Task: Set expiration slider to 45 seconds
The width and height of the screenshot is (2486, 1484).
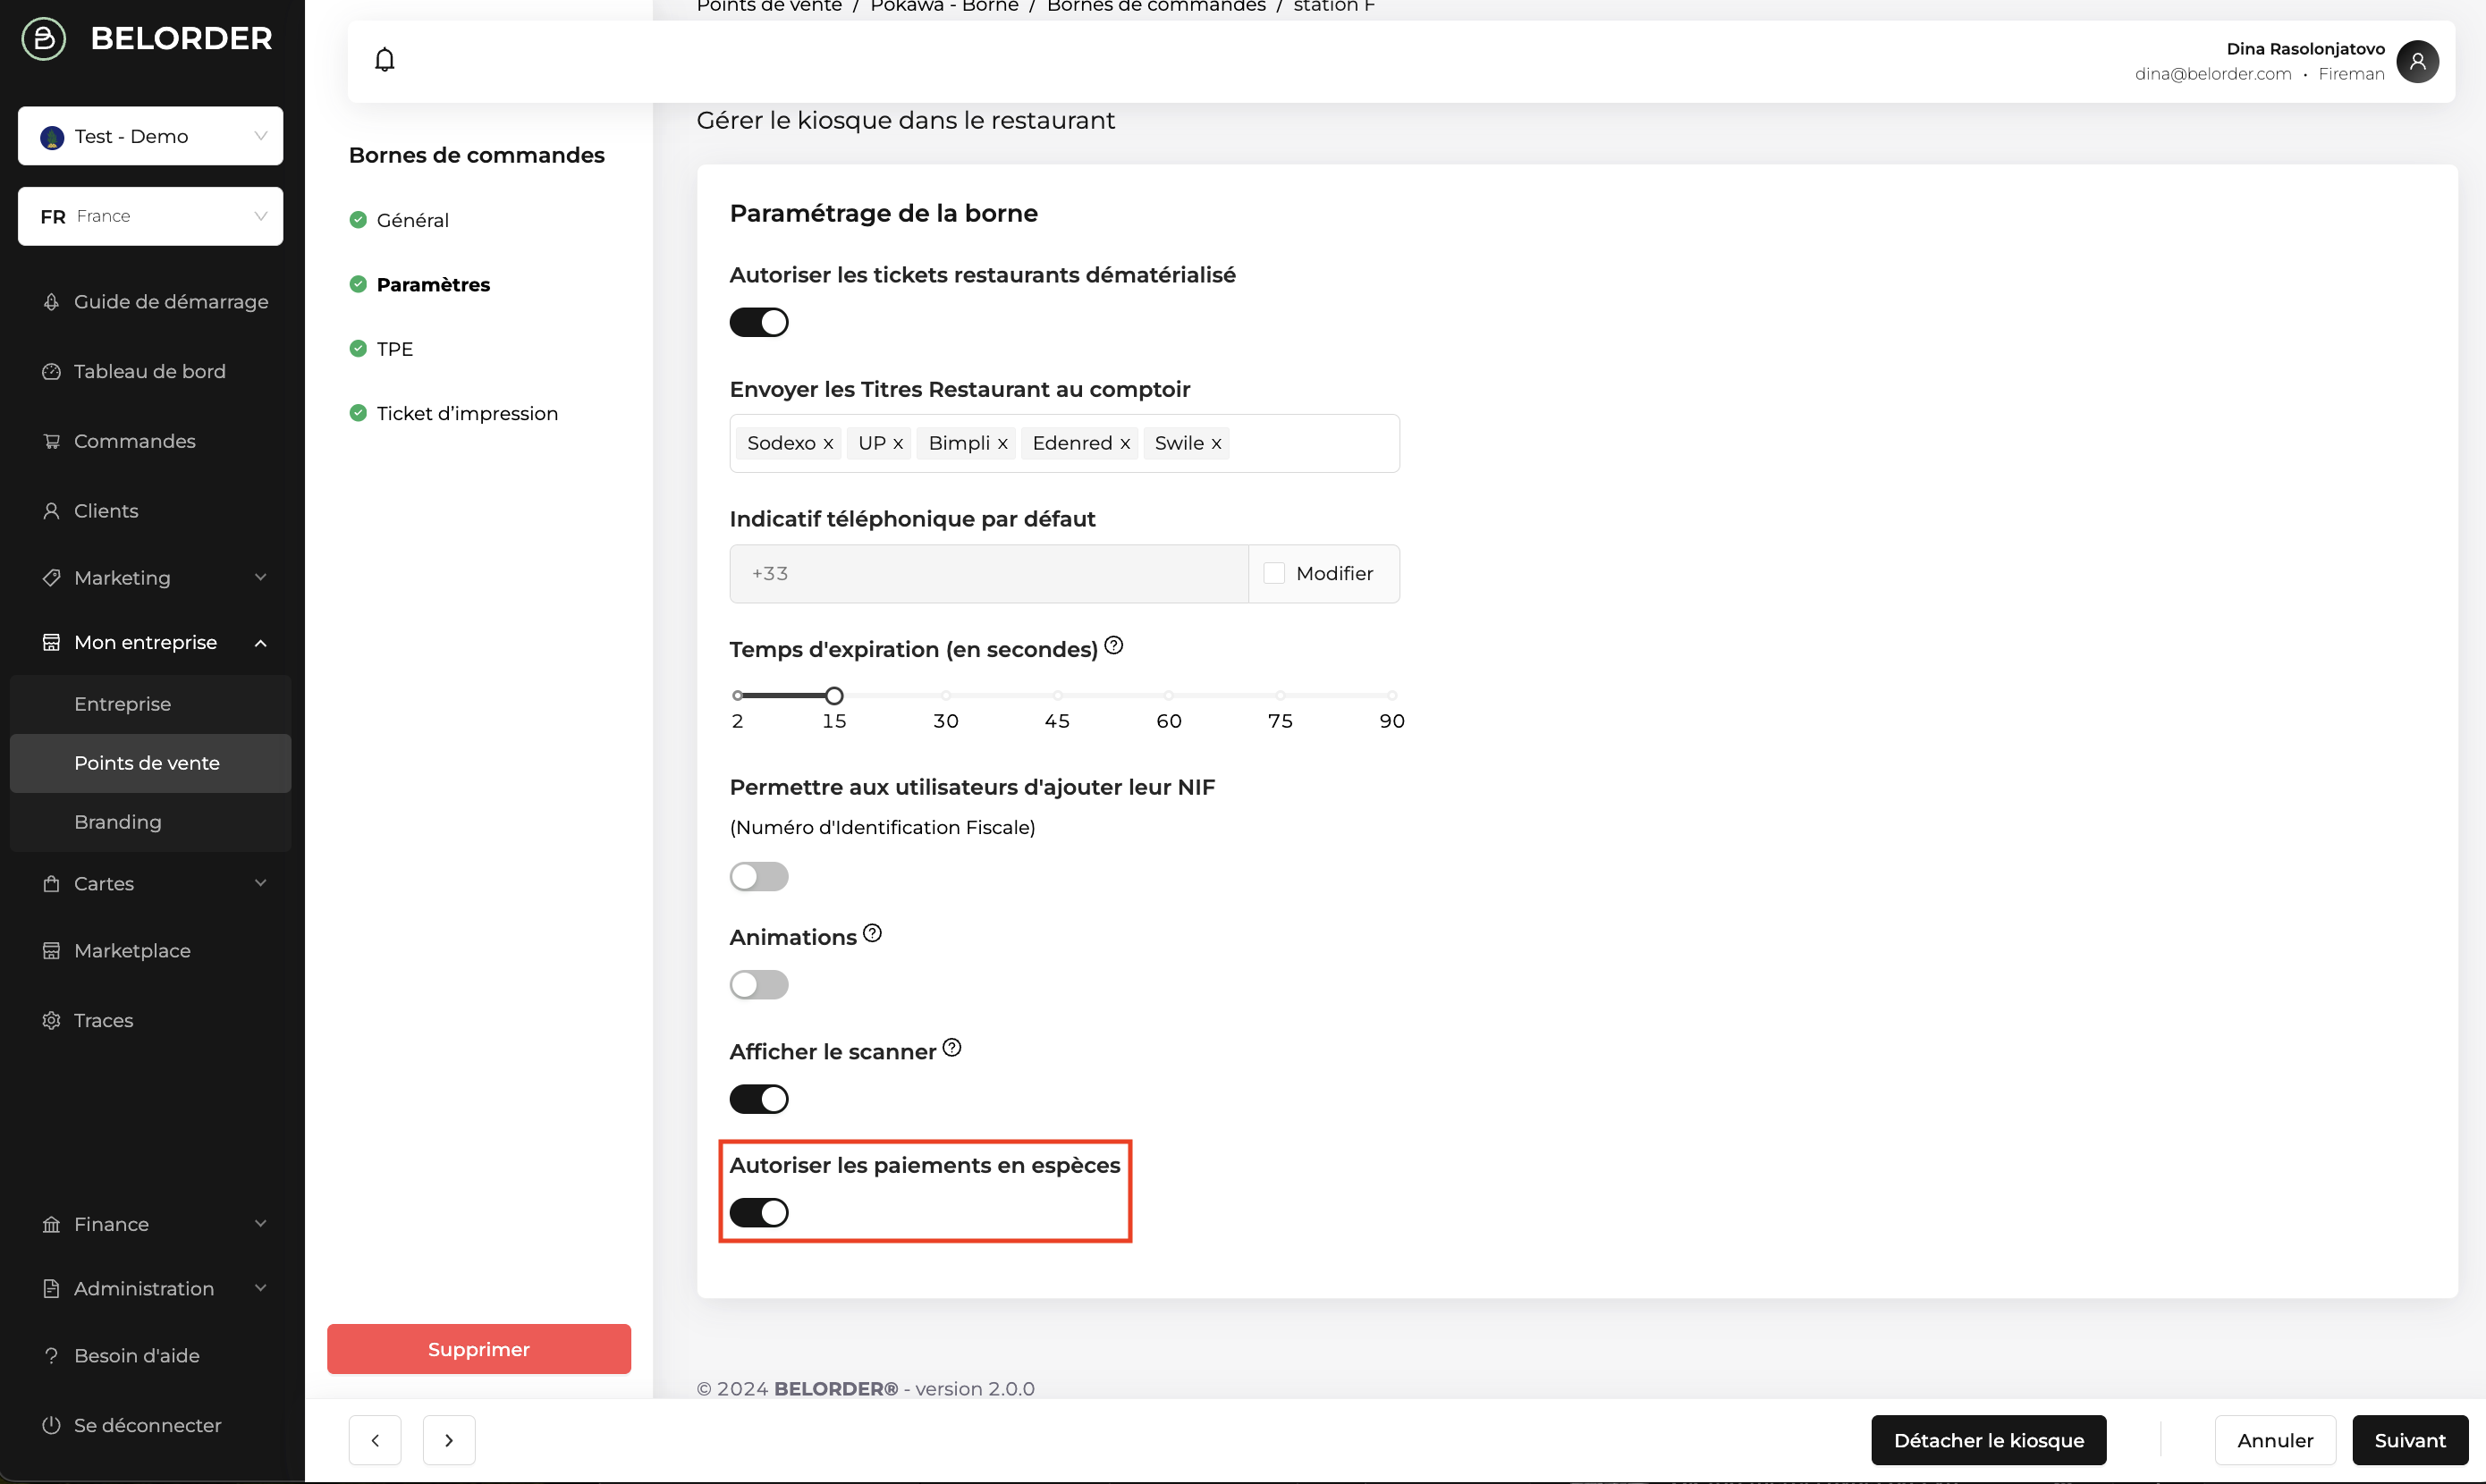Action: point(1057,696)
